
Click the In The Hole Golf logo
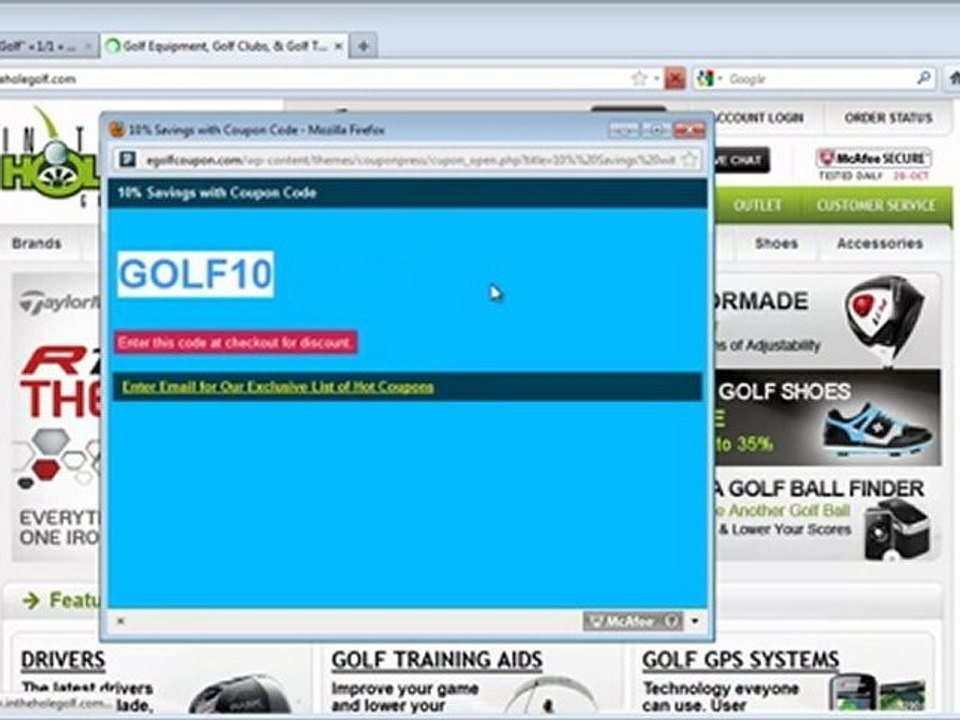pos(50,158)
